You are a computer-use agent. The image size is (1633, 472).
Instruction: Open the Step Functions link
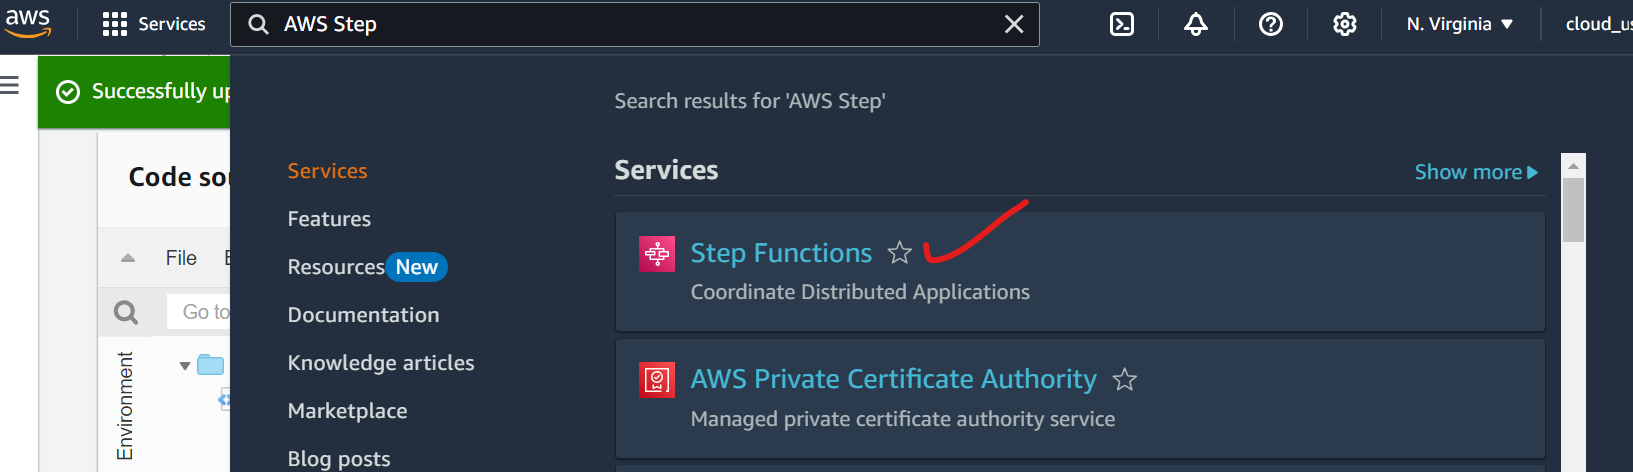pos(781,253)
